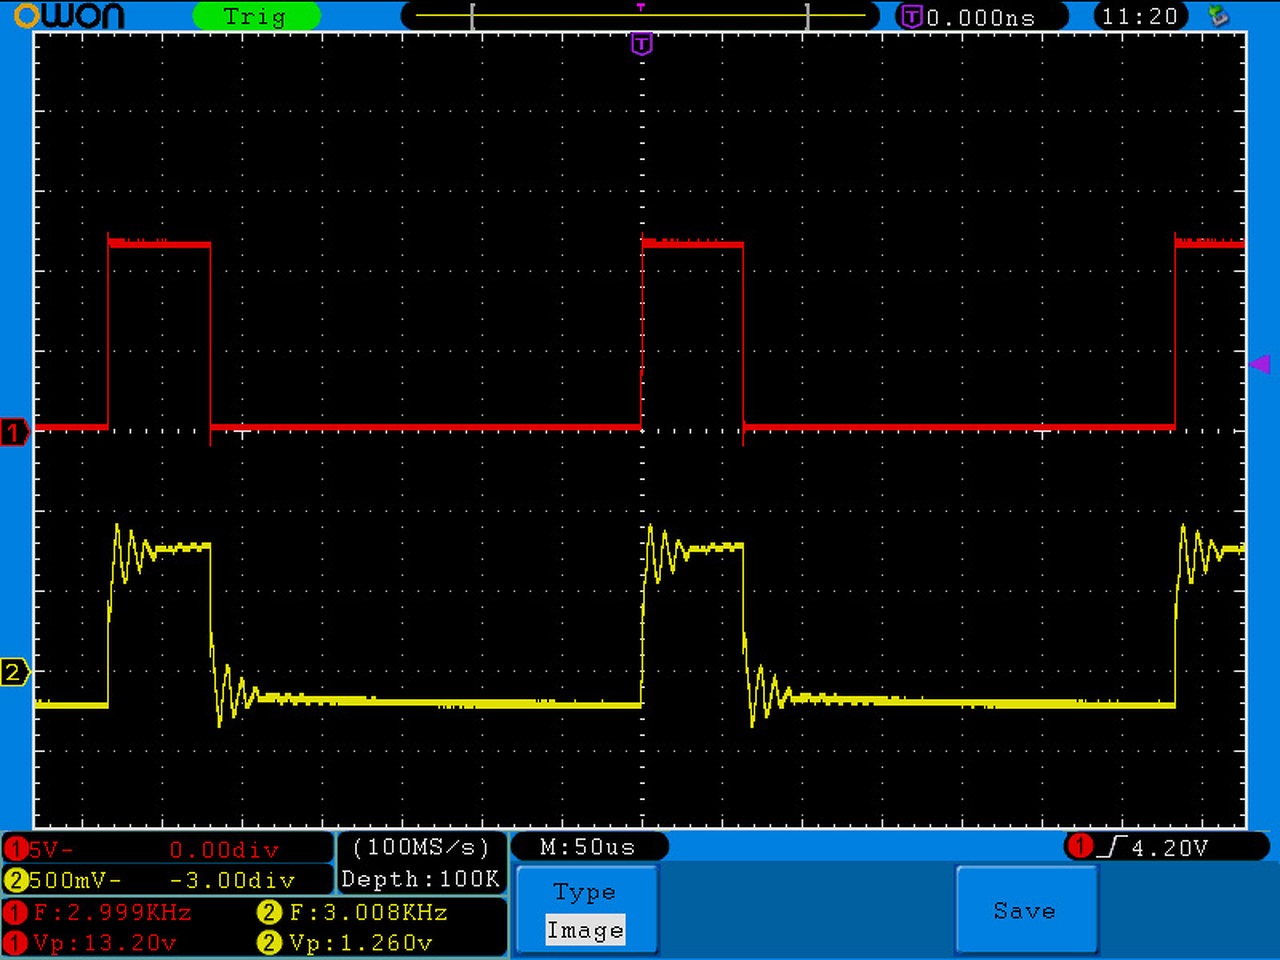Click the purple T trigger position marker
This screenshot has height=960, width=1280.
coord(642,43)
